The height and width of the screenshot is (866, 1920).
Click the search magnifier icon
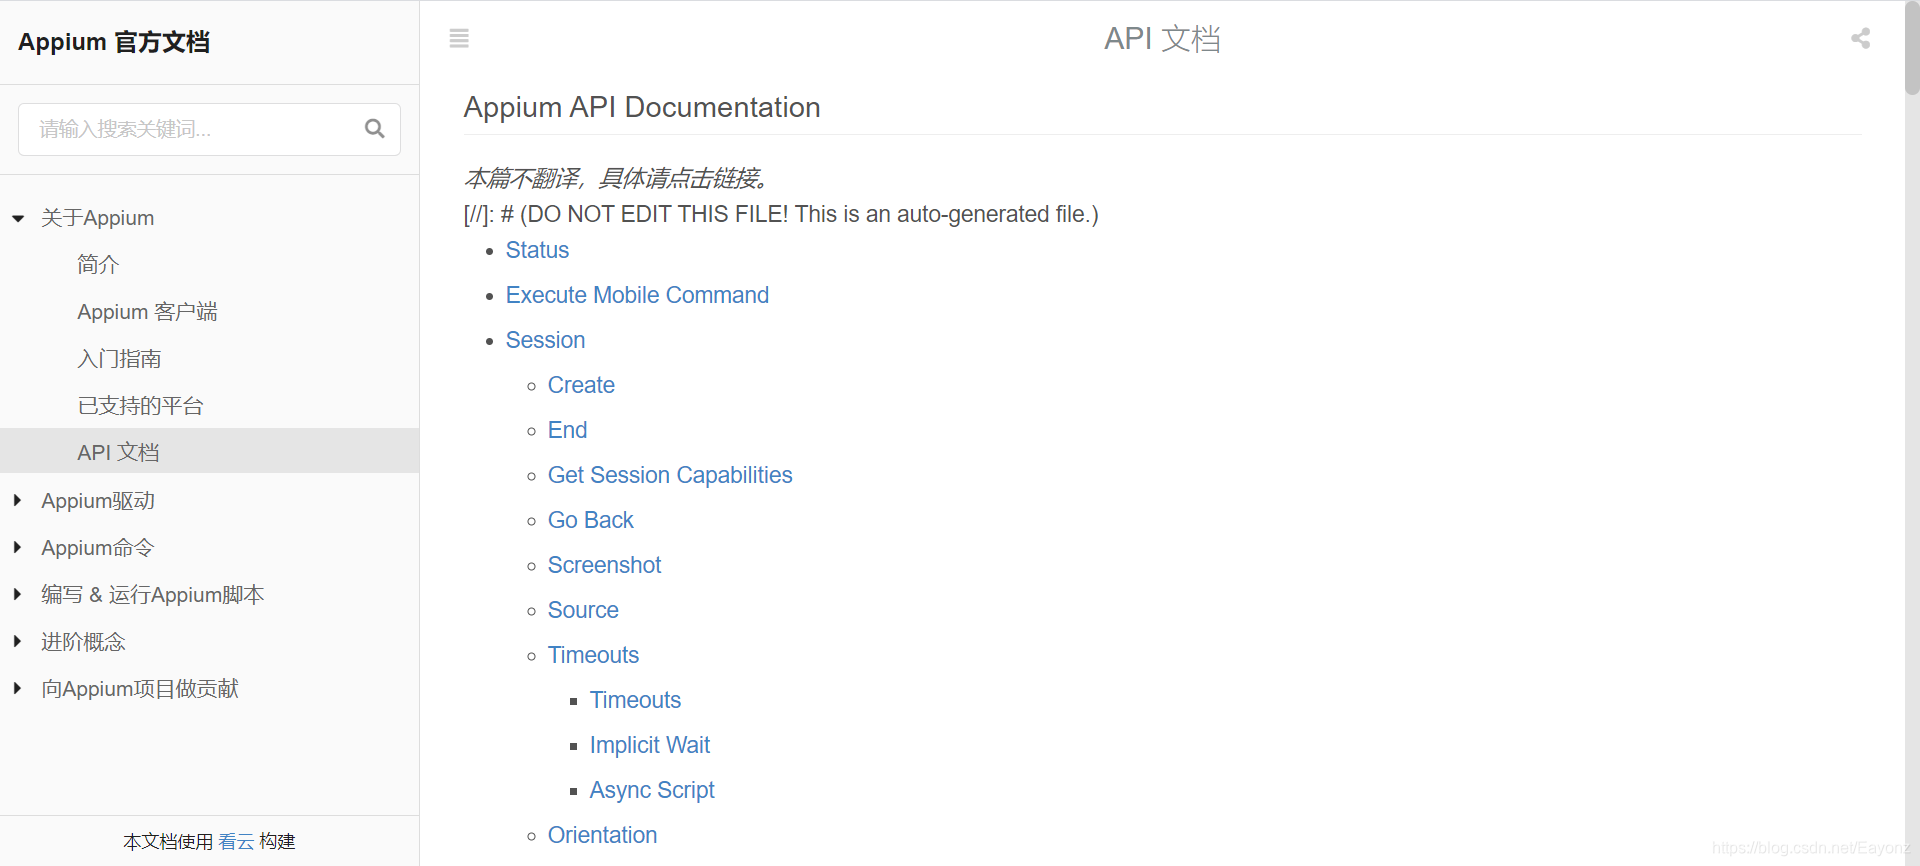pos(375,128)
